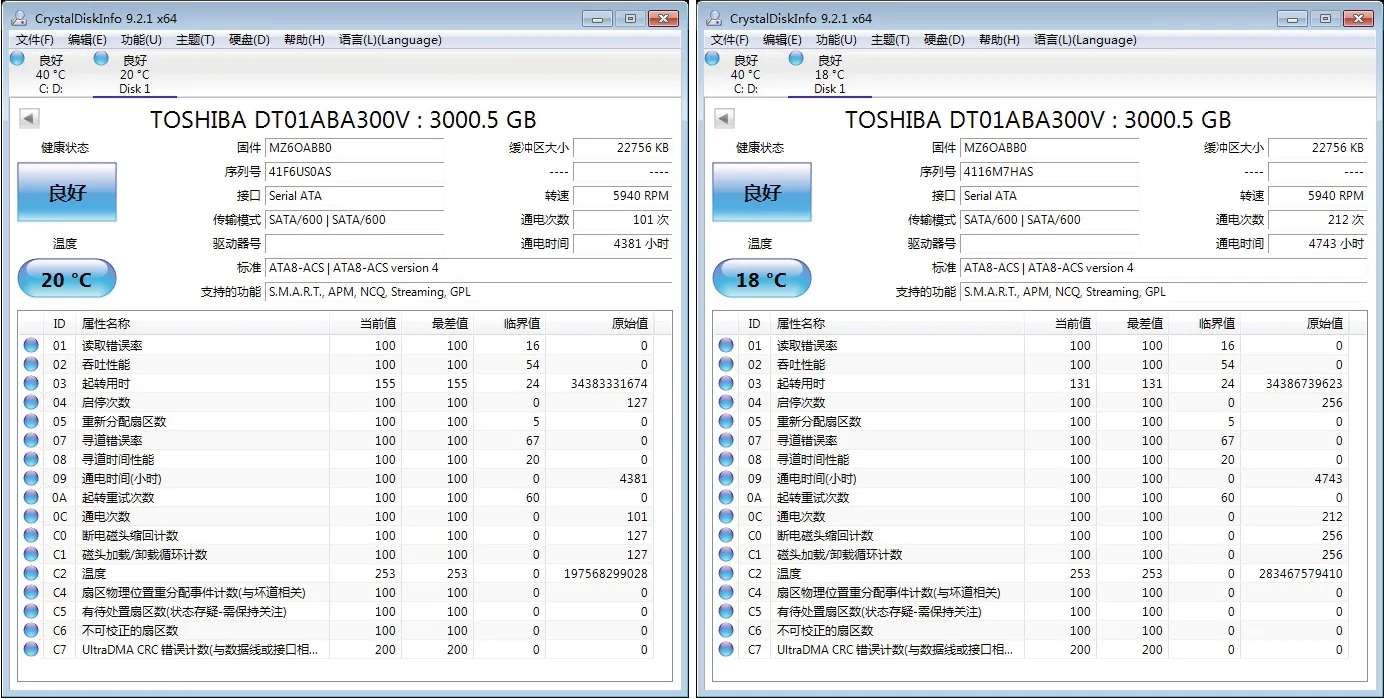Screen dimensions: 1384x699
Task: Click status orb of 0C 通电次数 in left window
Action: [31, 517]
